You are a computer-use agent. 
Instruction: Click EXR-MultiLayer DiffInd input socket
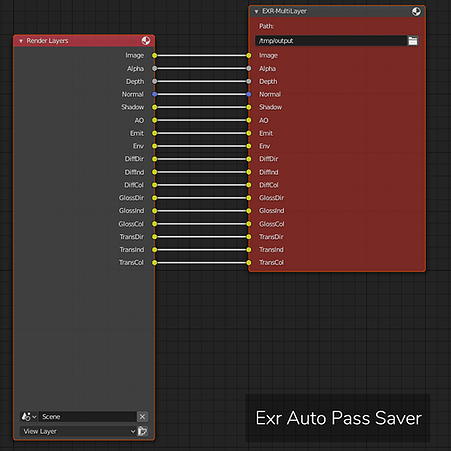coord(249,172)
